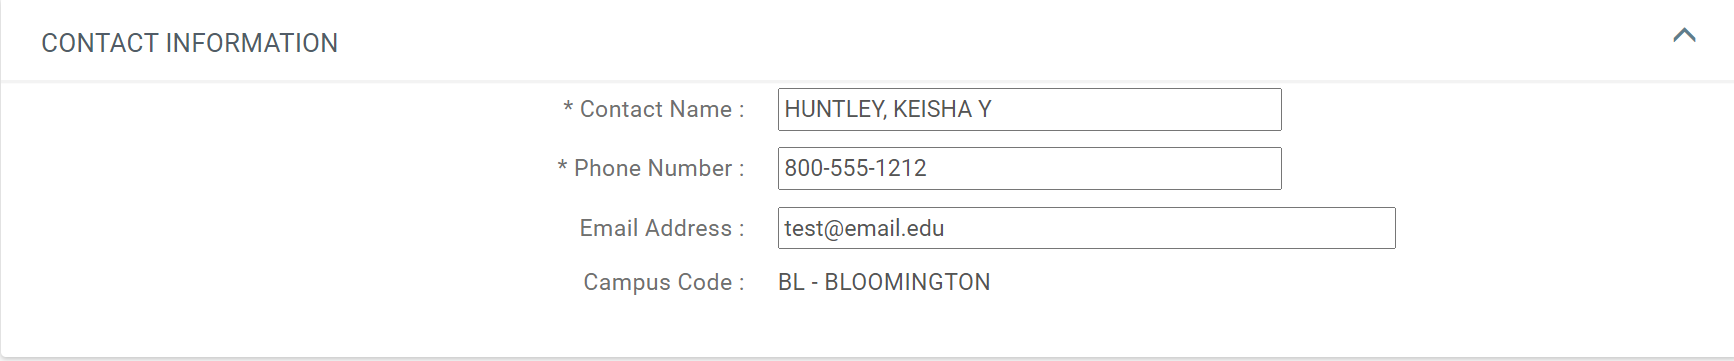Image resolution: width=1734 pixels, height=361 pixels.
Task: Click the CONTACT INFORMATION header title
Action: point(189,43)
